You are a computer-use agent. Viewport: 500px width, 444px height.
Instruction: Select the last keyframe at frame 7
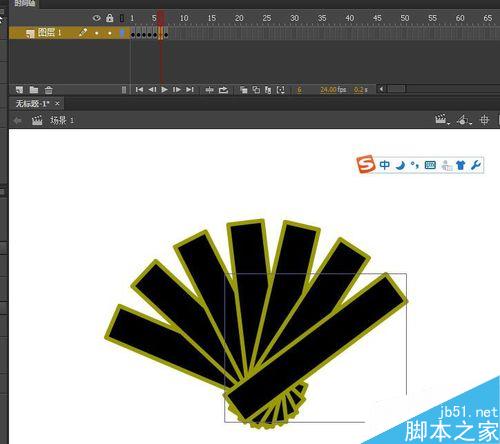click(x=166, y=35)
